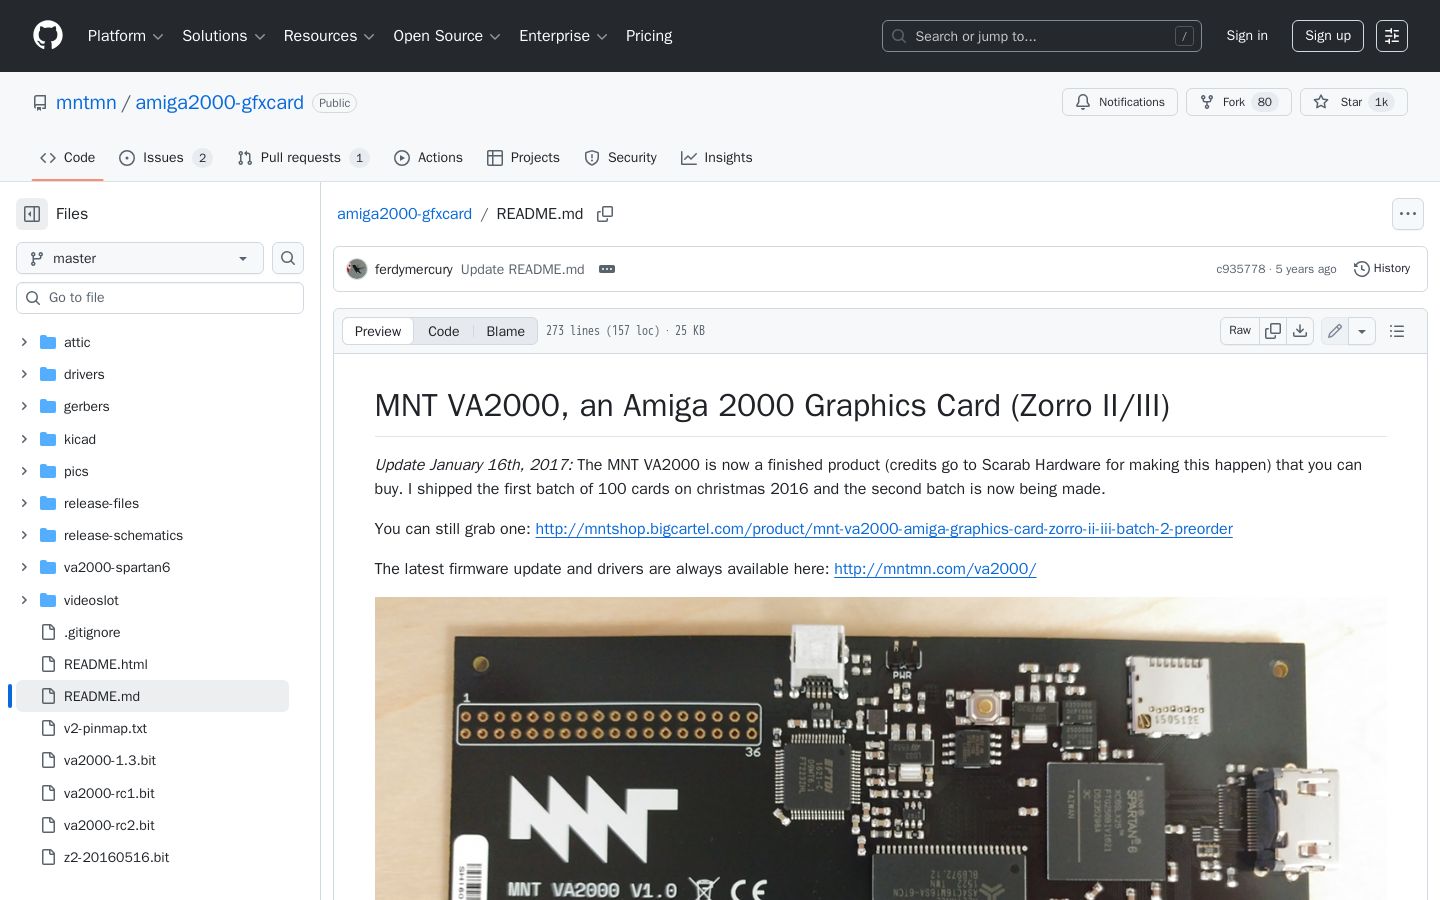Viewport: 1440px width, 900px height.
Task: Open the .gitignore file
Action: pyautogui.click(x=92, y=632)
